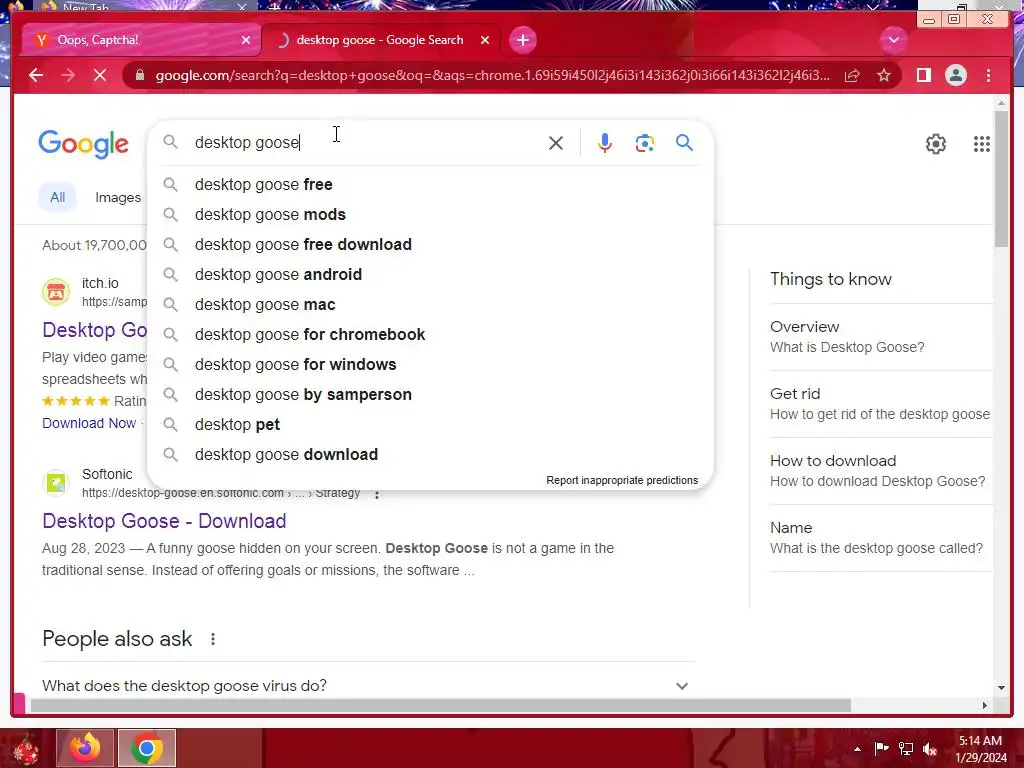Close the desktop goose search tab
Viewport: 1024px width, 768px height.
485,40
